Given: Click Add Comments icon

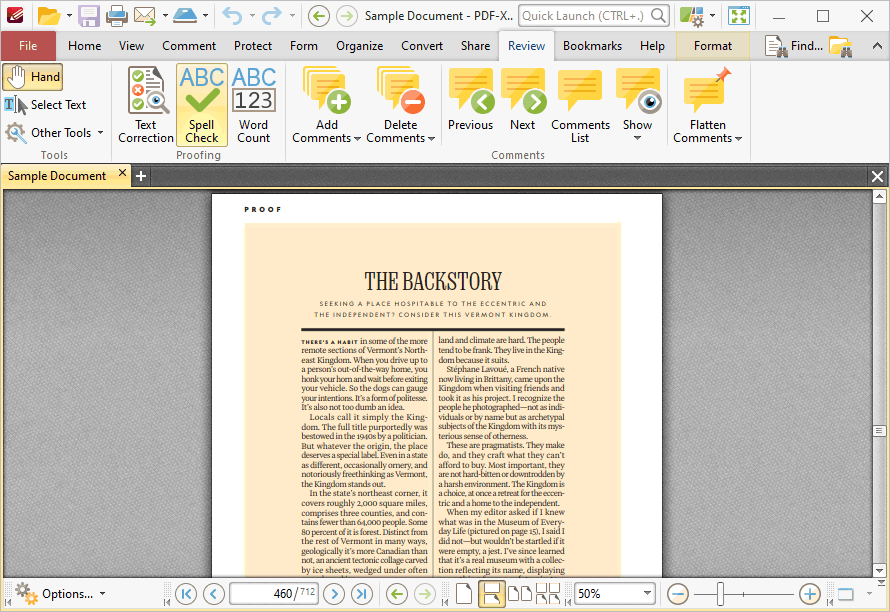Looking at the screenshot, I should click(327, 91).
